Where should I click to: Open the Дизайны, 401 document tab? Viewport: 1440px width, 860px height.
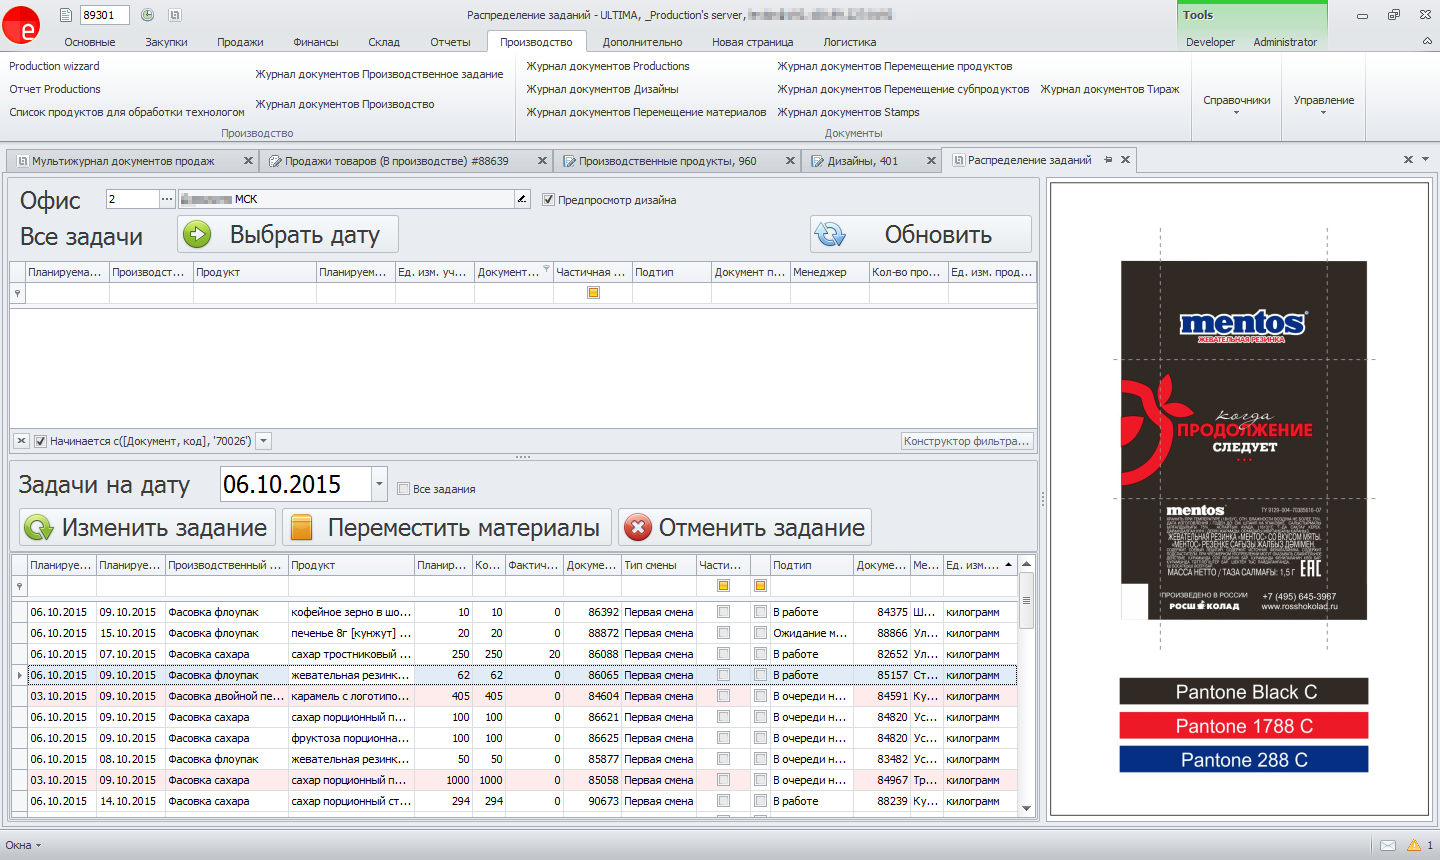[861, 161]
